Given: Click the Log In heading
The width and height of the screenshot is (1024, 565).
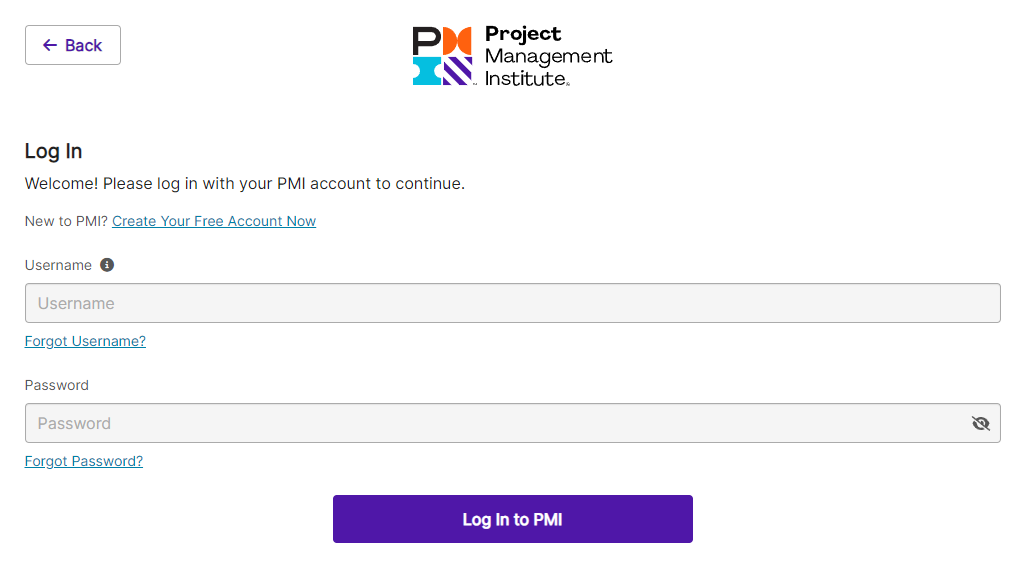Looking at the screenshot, I should click(54, 151).
